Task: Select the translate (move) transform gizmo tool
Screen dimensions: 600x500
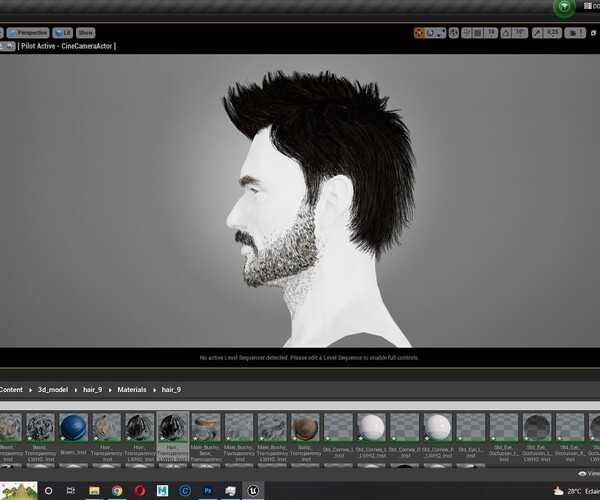Action: pos(419,33)
